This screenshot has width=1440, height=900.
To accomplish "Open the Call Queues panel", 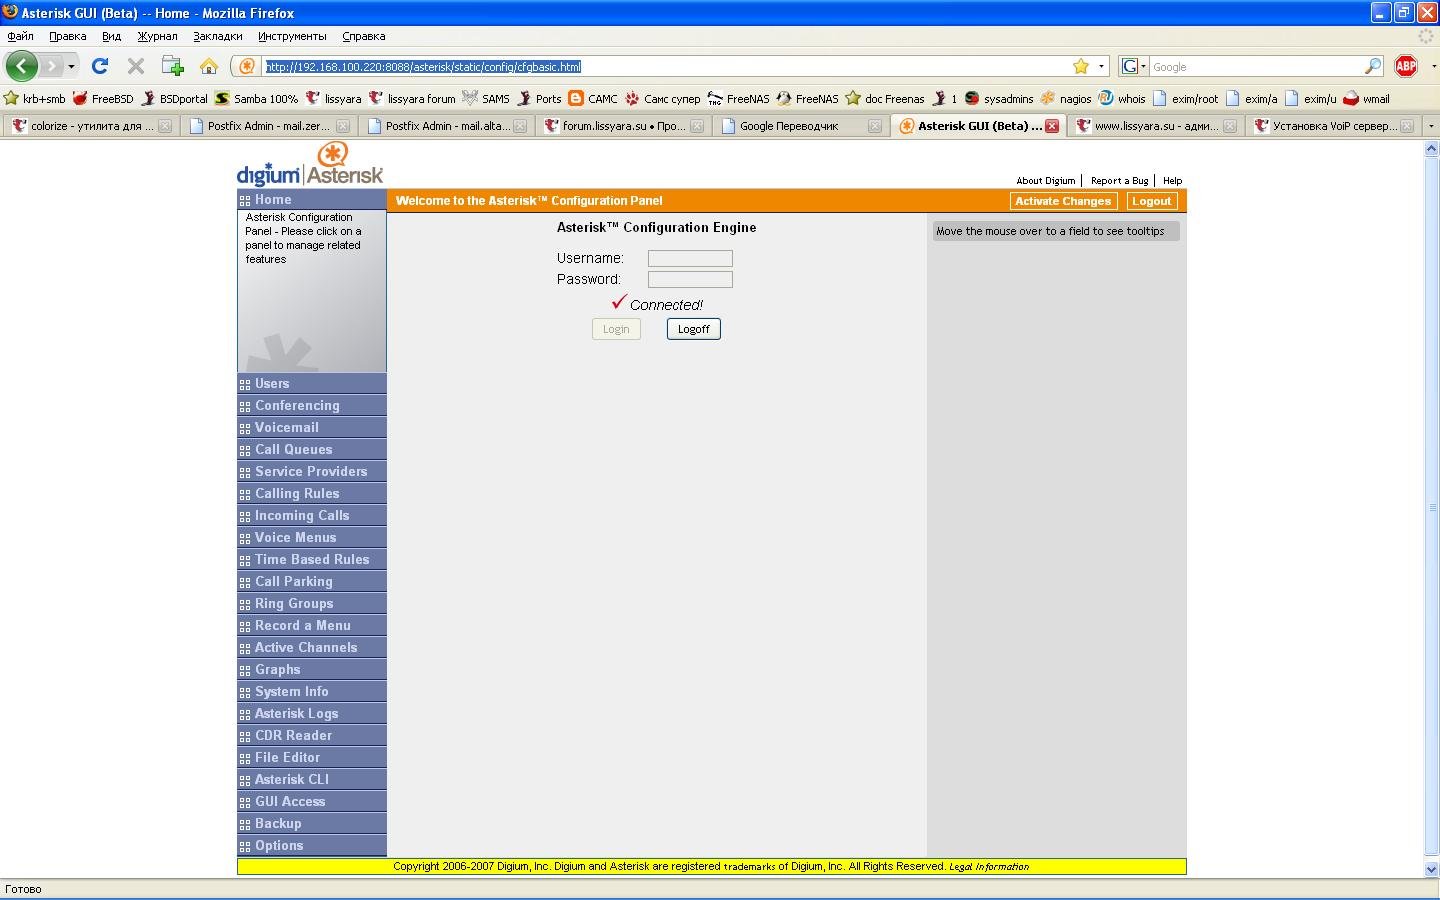I will [x=312, y=450].
